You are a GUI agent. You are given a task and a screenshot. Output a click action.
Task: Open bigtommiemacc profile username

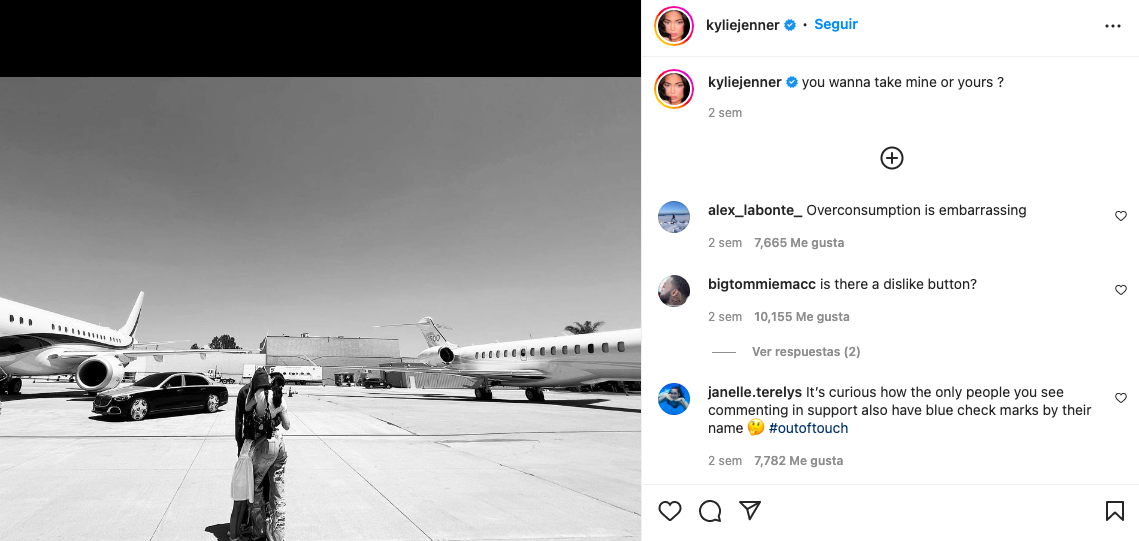coord(762,284)
